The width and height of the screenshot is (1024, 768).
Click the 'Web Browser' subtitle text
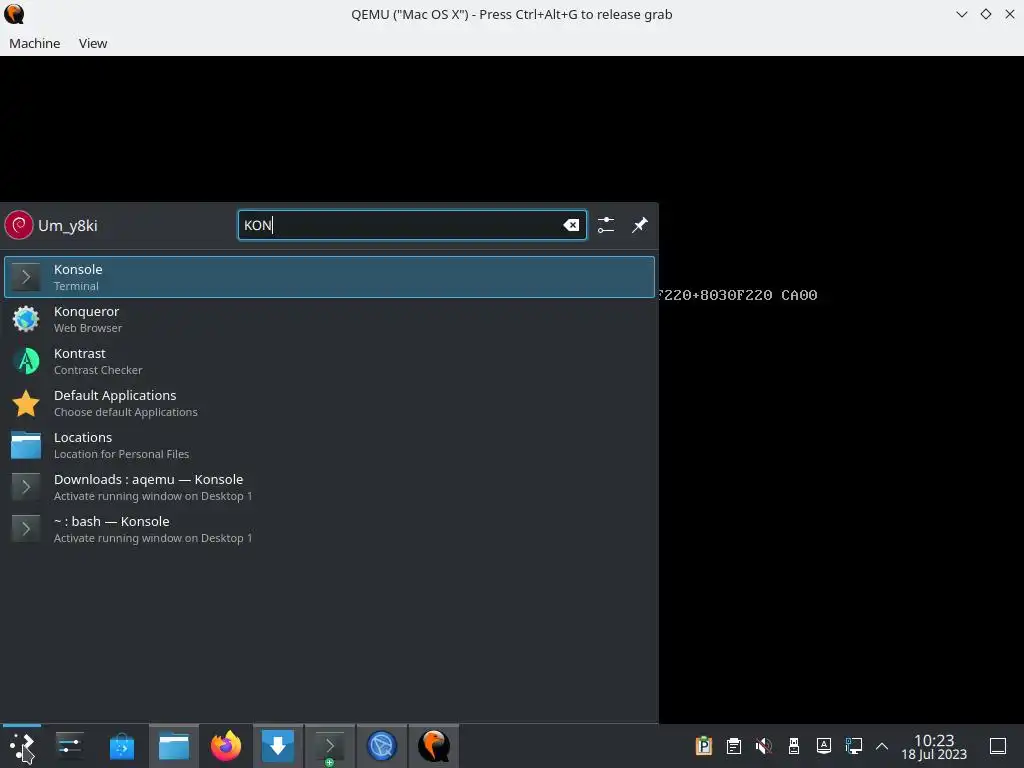click(88, 328)
